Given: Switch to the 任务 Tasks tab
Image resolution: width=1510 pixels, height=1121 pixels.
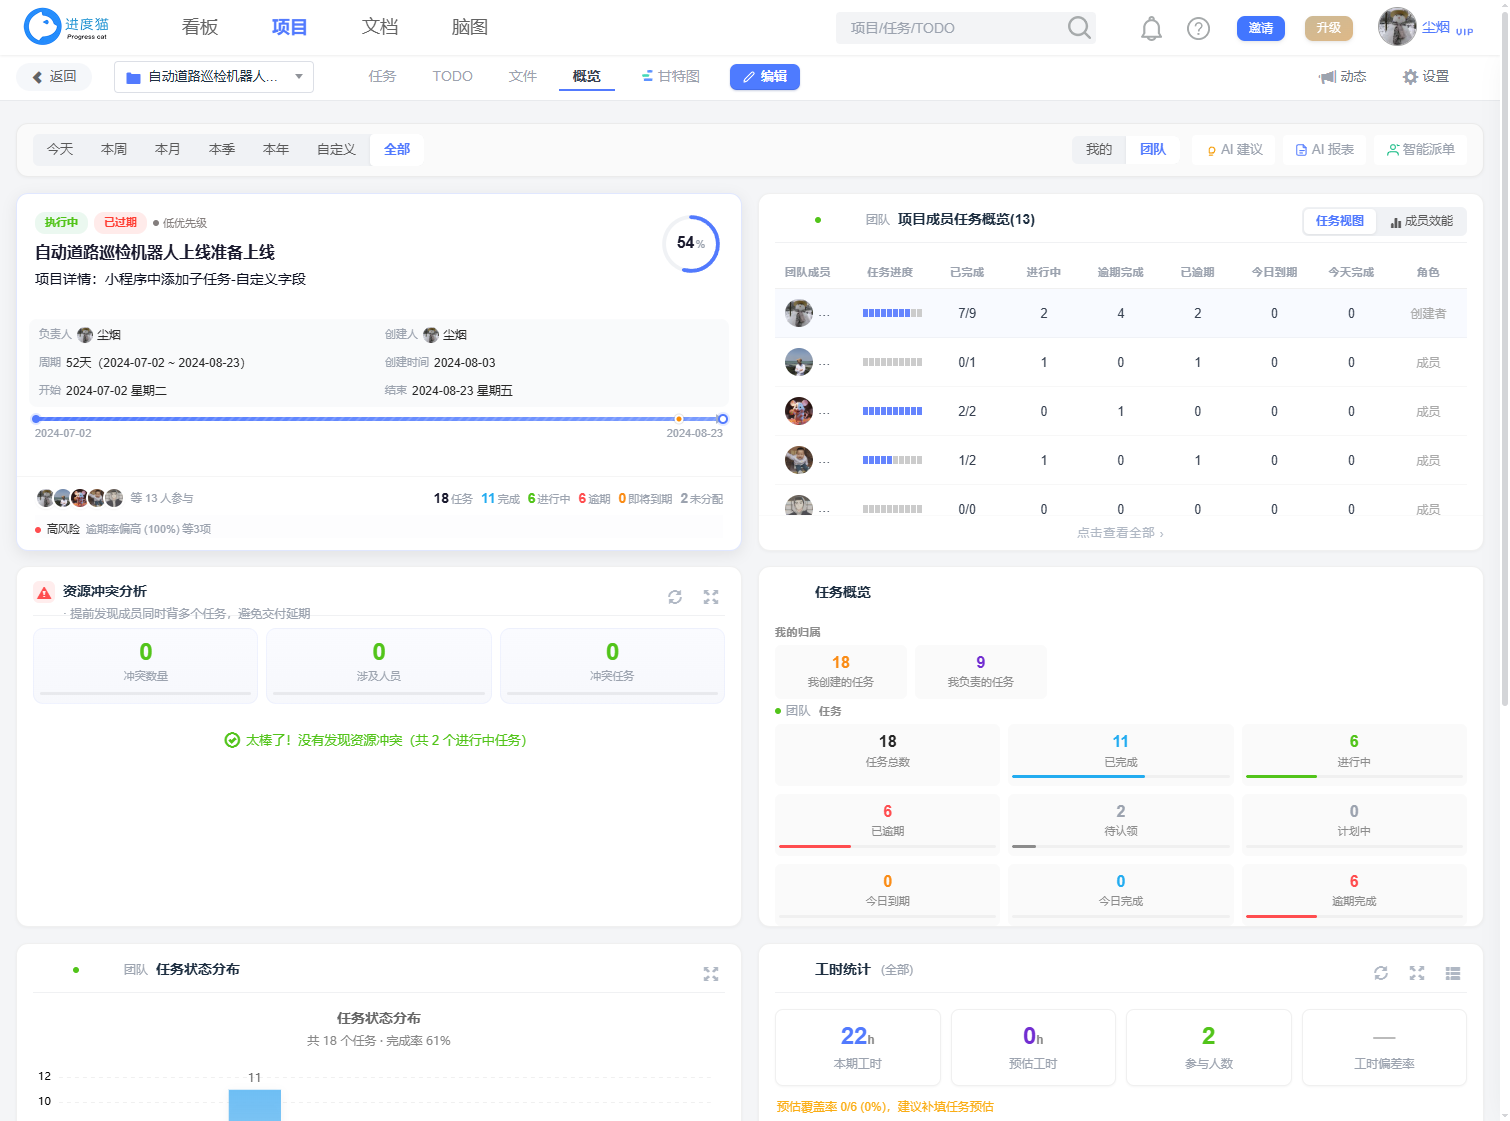Looking at the screenshot, I should (x=382, y=76).
